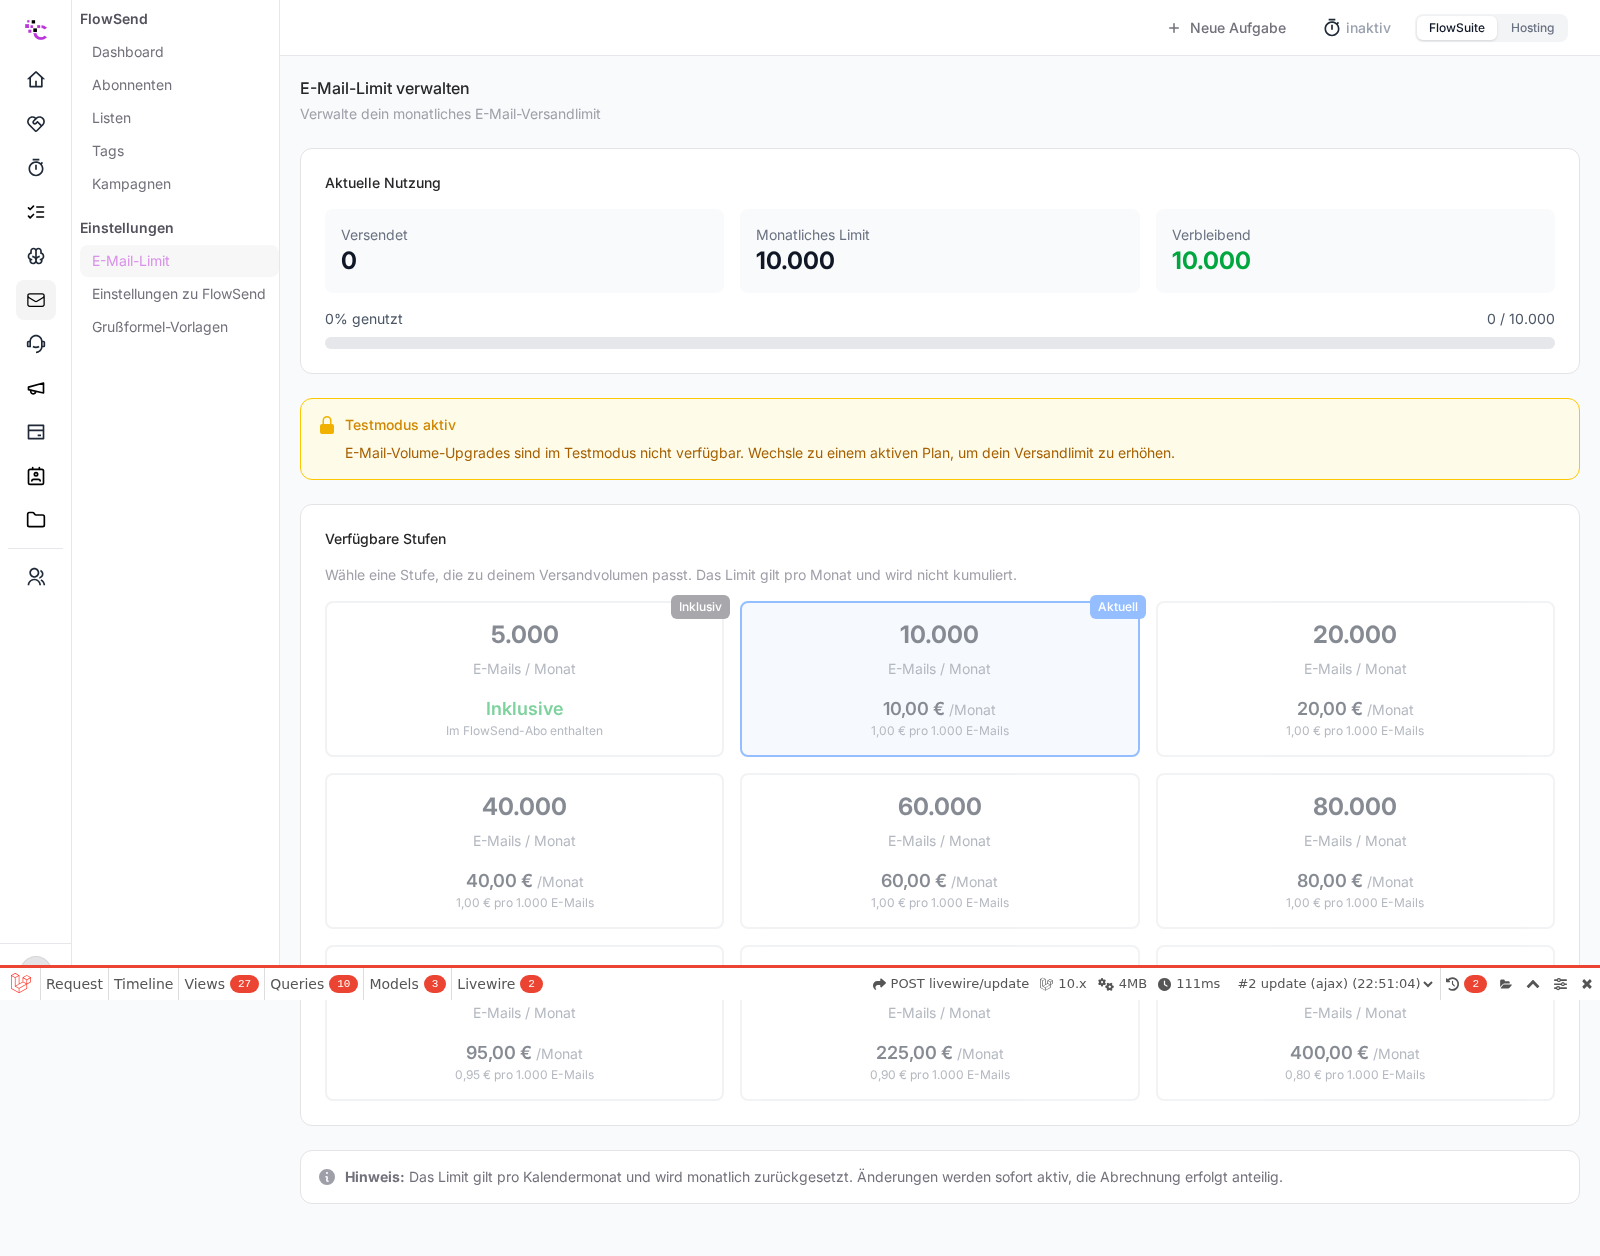Click the POST livewire/update request label

(950, 984)
